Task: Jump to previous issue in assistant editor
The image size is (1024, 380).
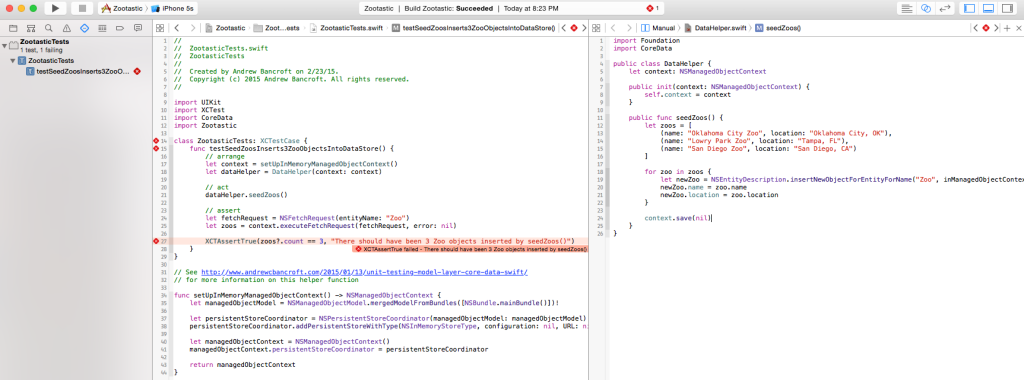Action: tap(976, 28)
